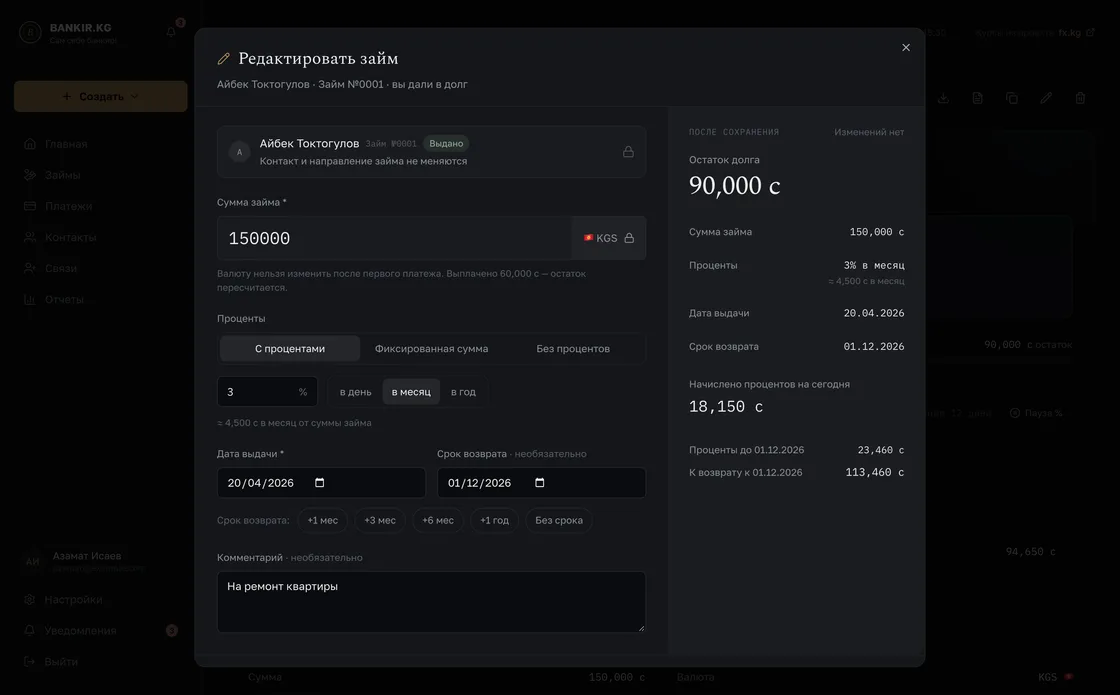Open calendar picker for Срок возврата
This screenshot has width=1120, height=695.
(539, 483)
